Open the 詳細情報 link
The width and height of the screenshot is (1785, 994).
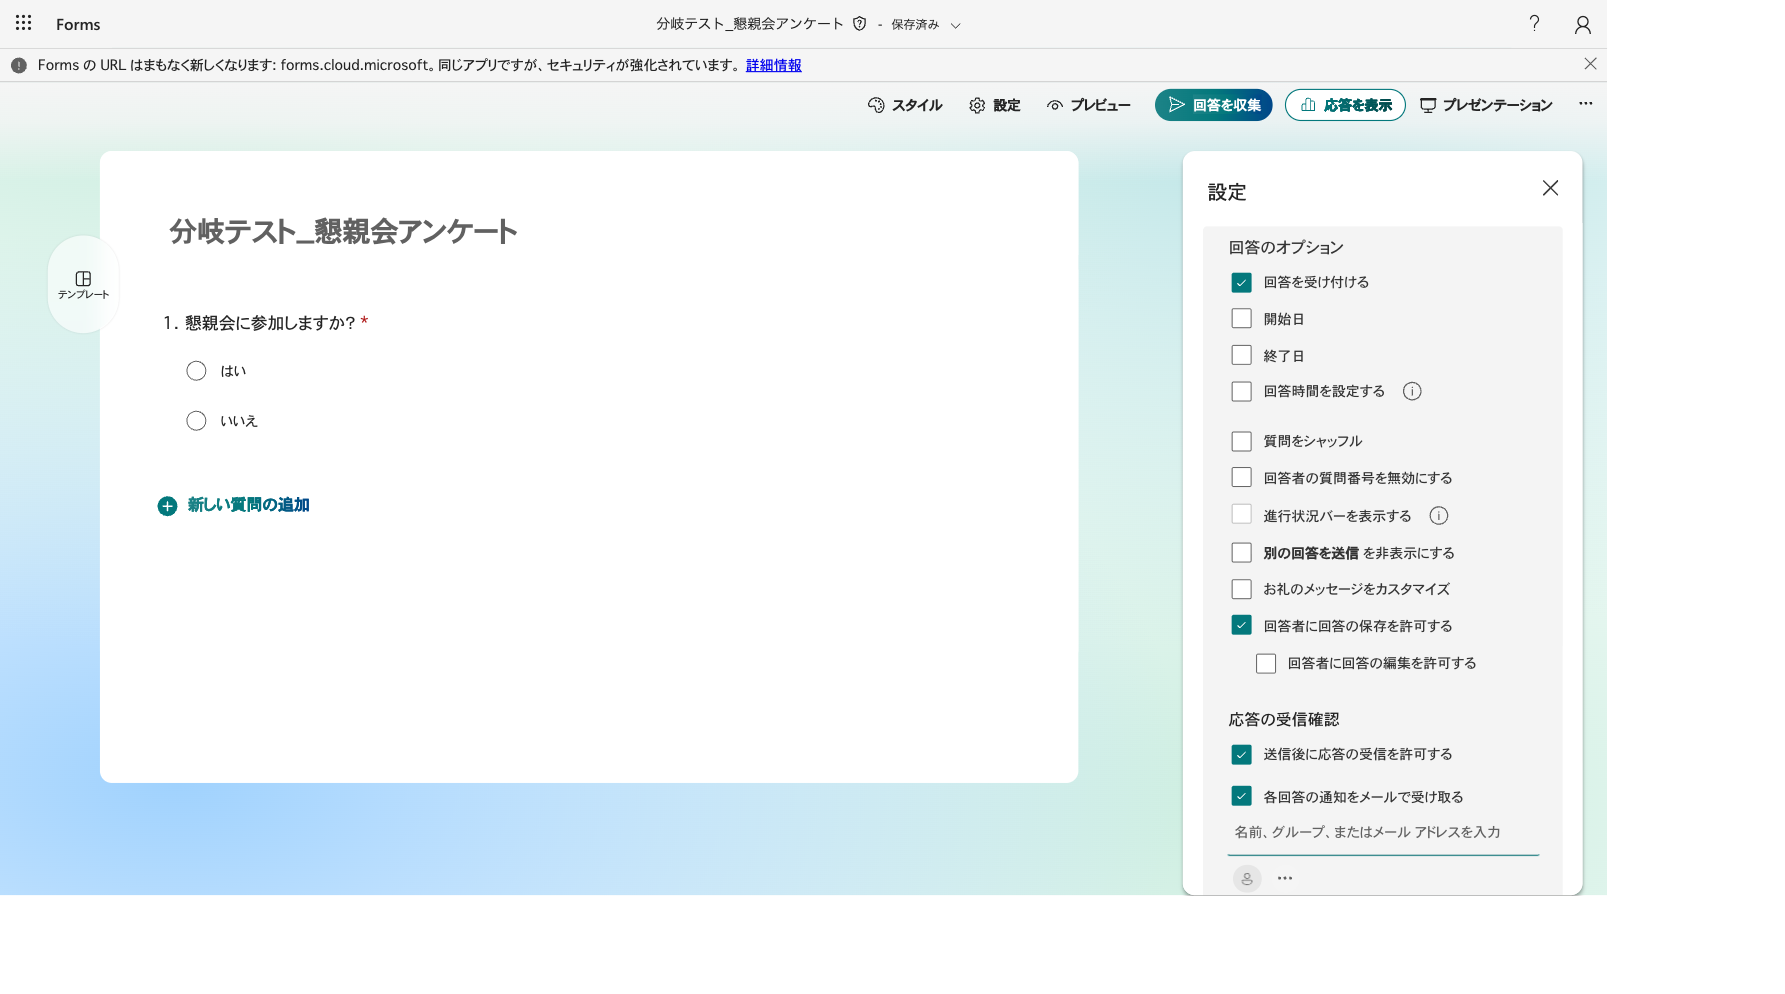tap(773, 65)
